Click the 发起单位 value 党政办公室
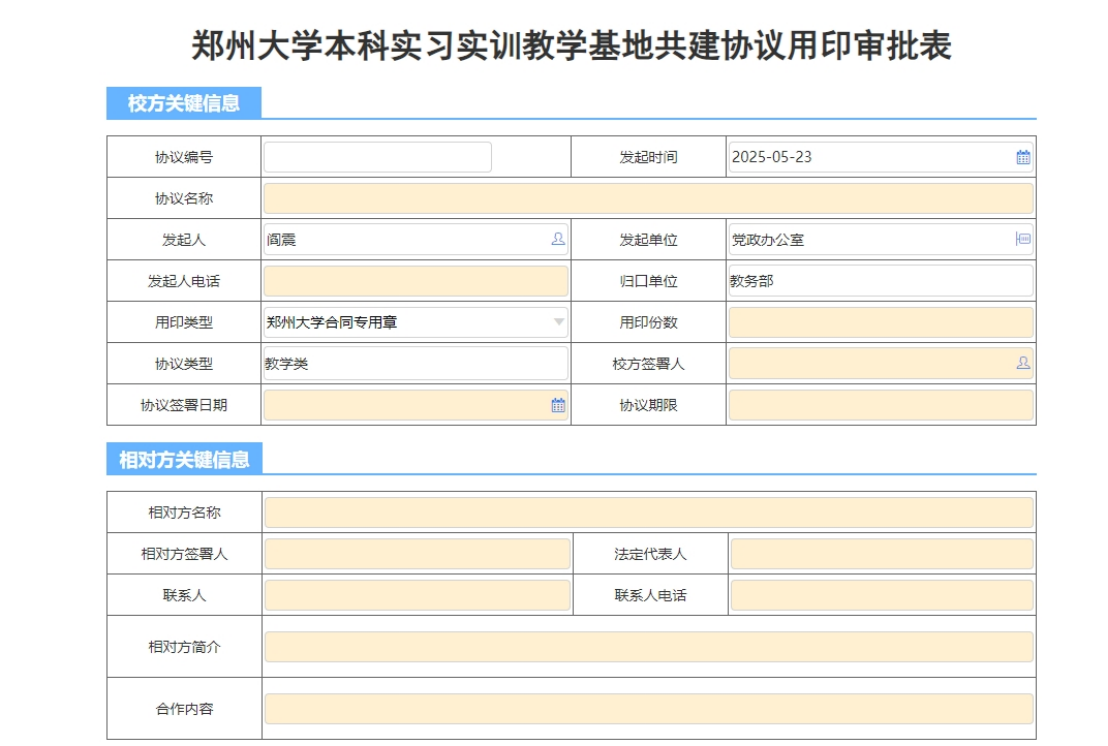 point(767,240)
